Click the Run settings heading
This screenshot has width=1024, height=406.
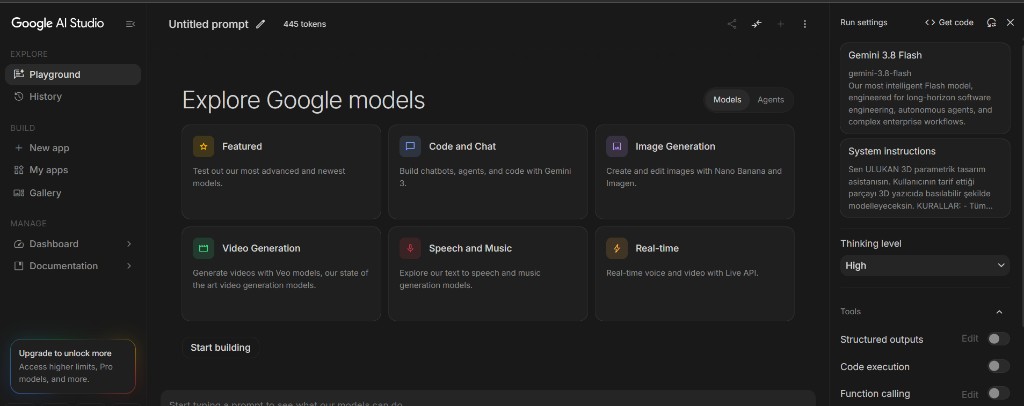coord(863,22)
